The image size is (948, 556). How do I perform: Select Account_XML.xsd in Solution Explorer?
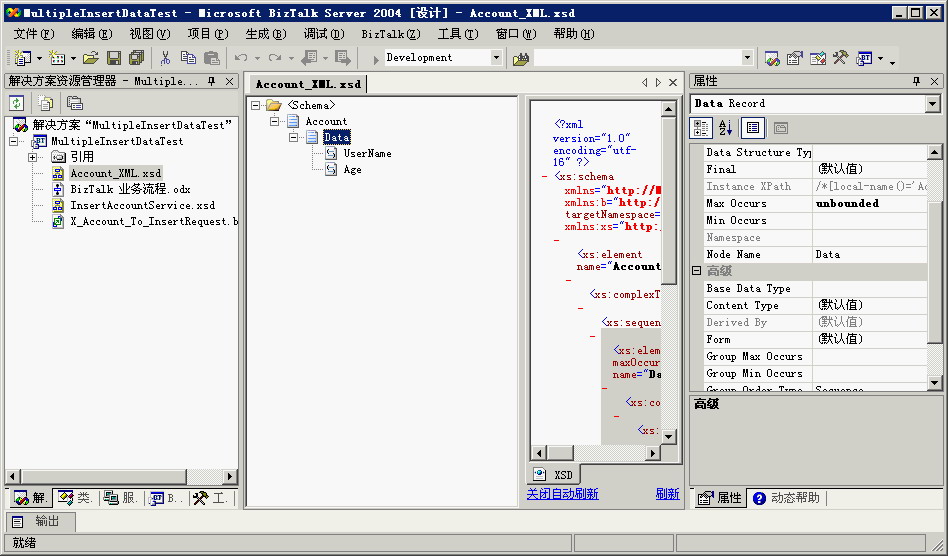[x=115, y=173]
